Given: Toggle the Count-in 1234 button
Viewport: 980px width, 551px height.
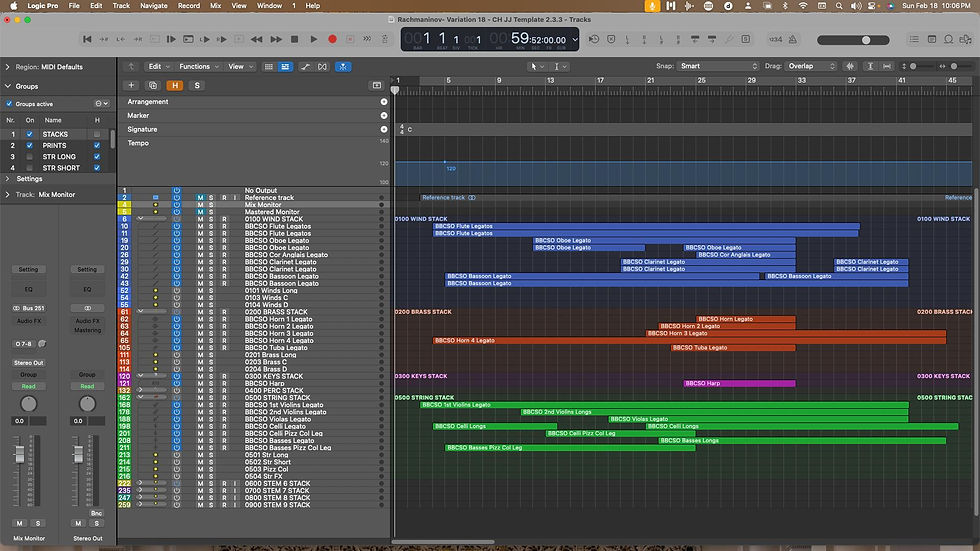Looking at the screenshot, I should click(776, 39).
